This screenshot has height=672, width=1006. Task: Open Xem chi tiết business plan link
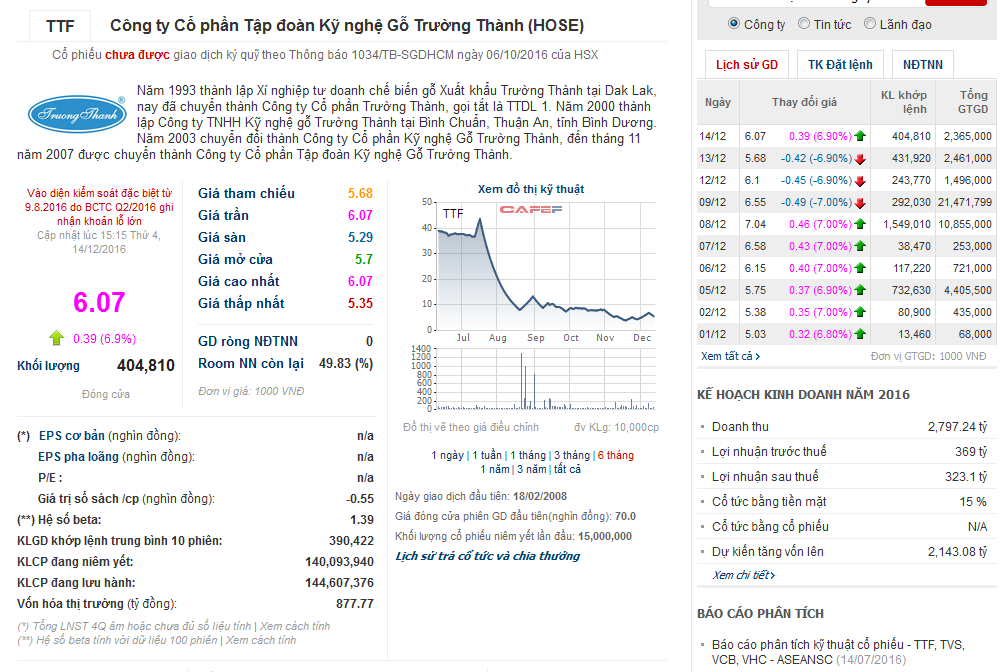[x=744, y=575]
